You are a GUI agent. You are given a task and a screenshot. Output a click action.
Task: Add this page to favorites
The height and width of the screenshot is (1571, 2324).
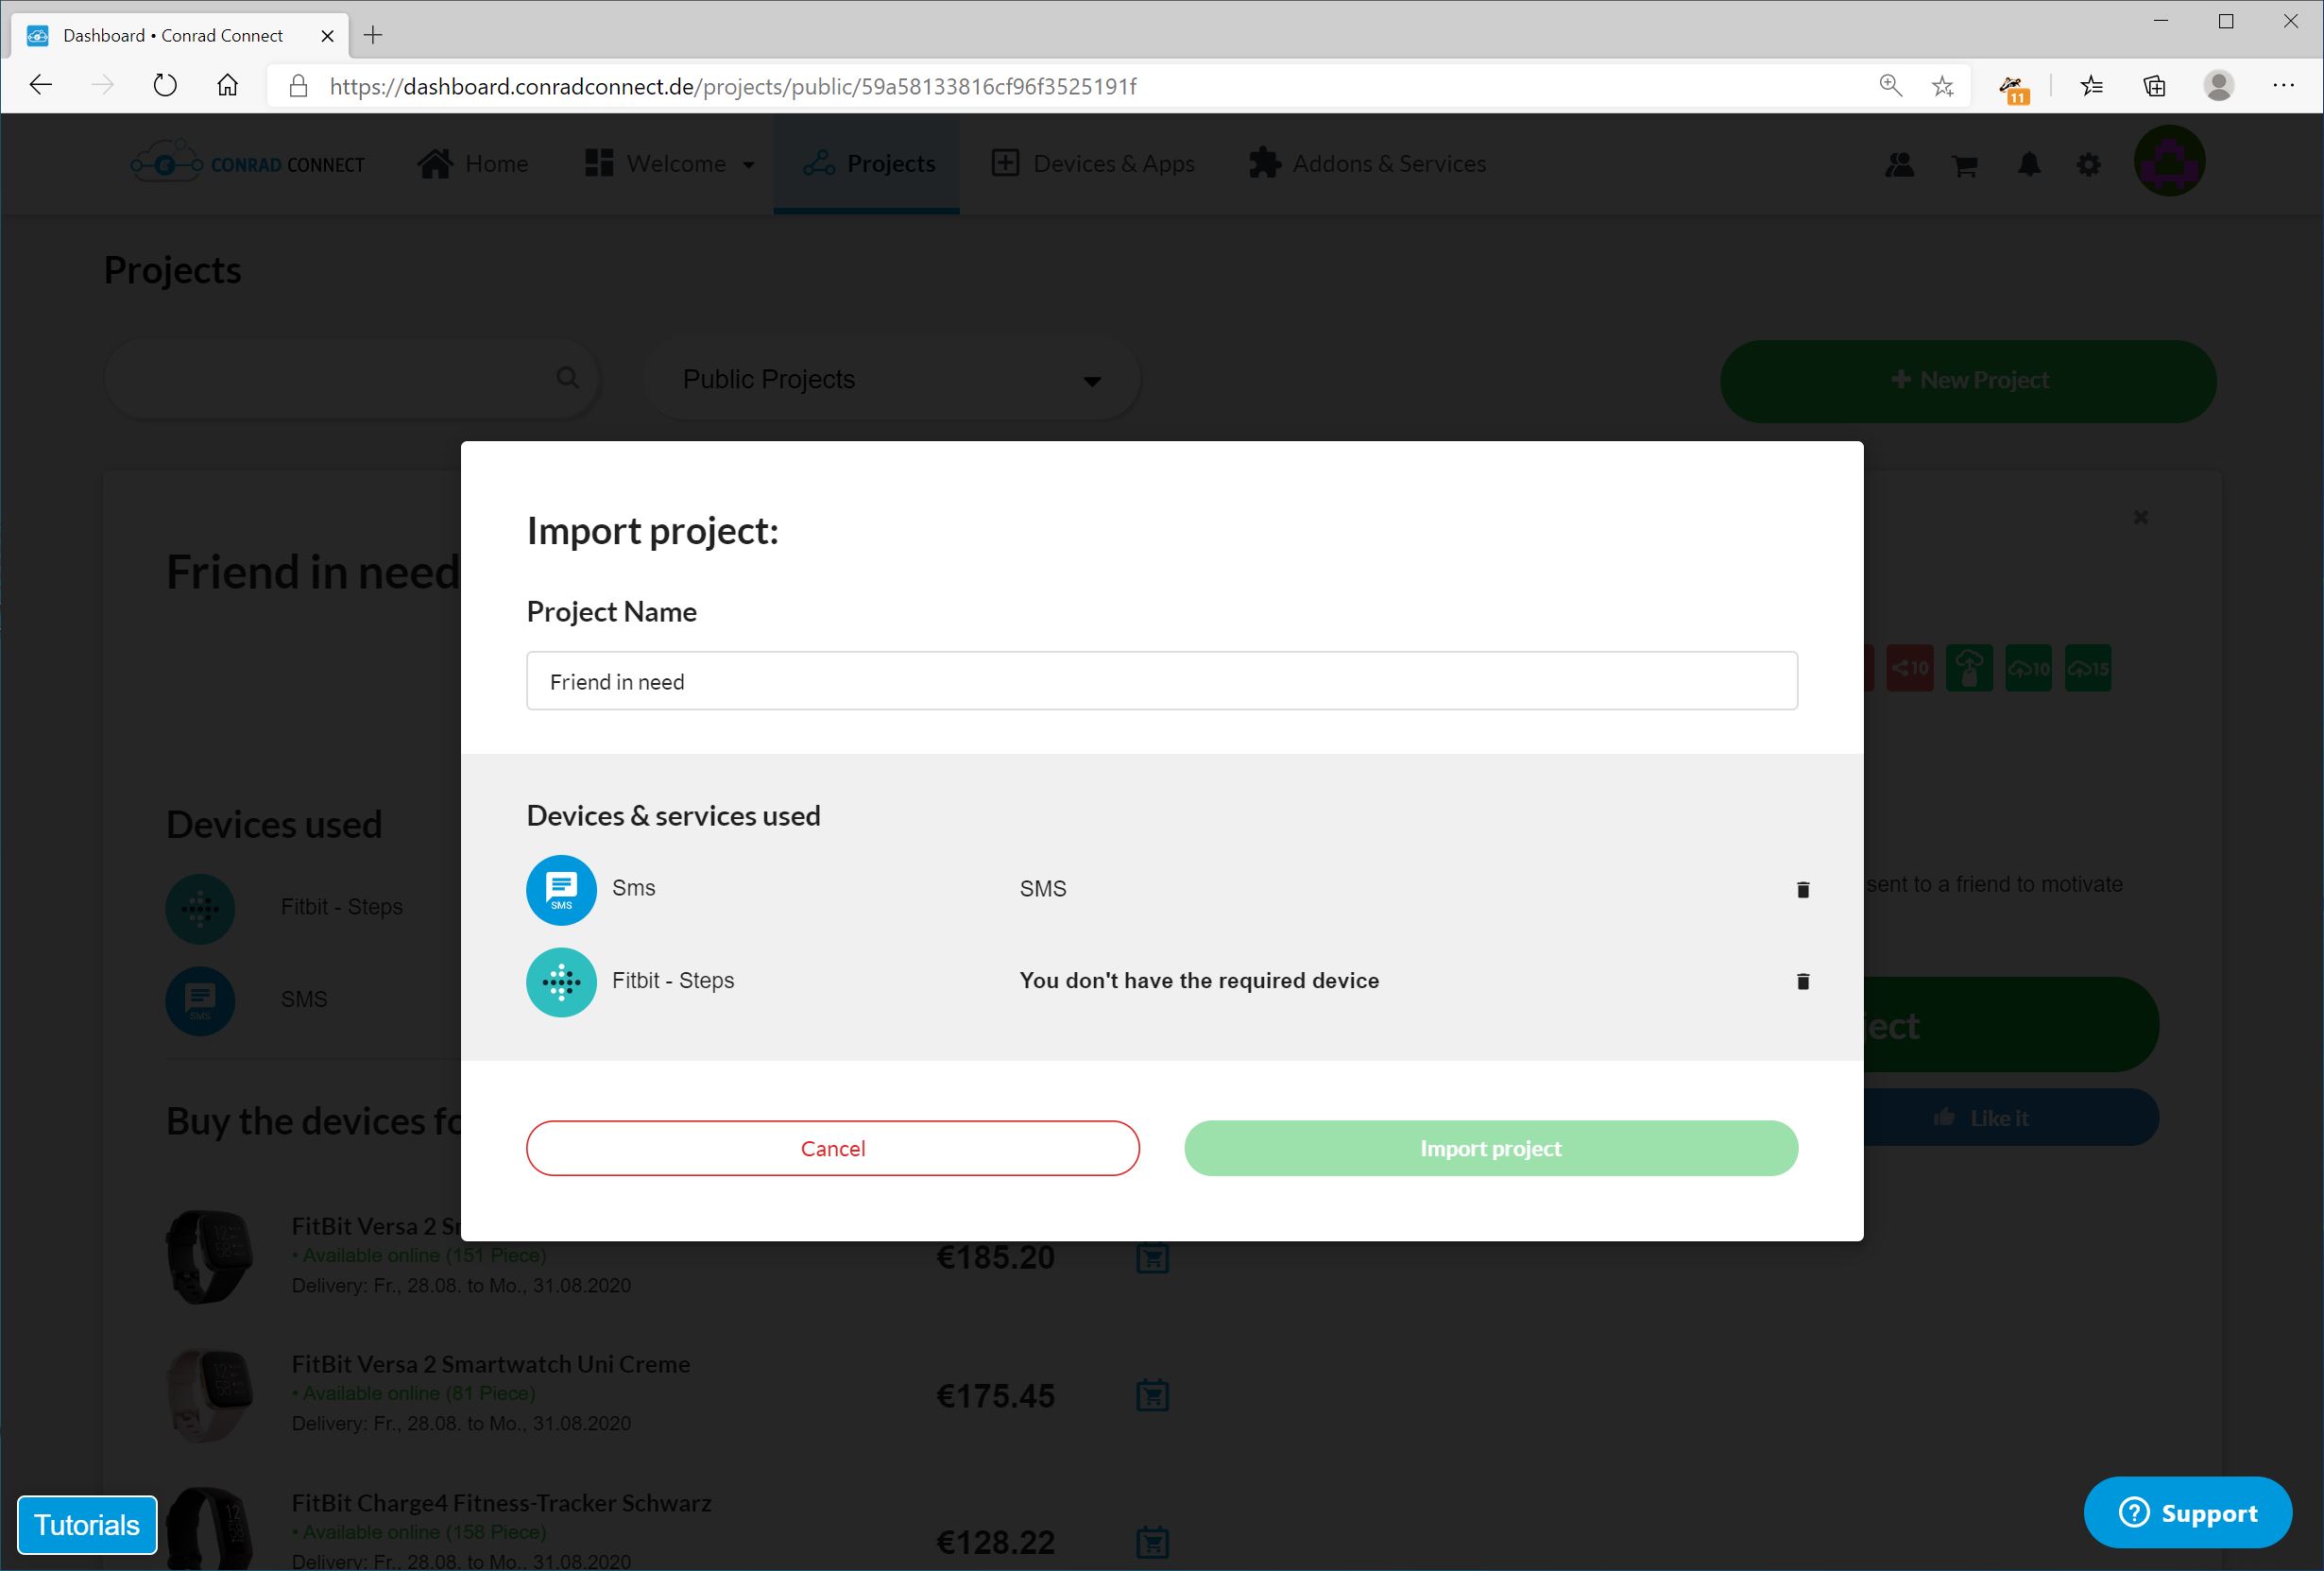click(1943, 86)
